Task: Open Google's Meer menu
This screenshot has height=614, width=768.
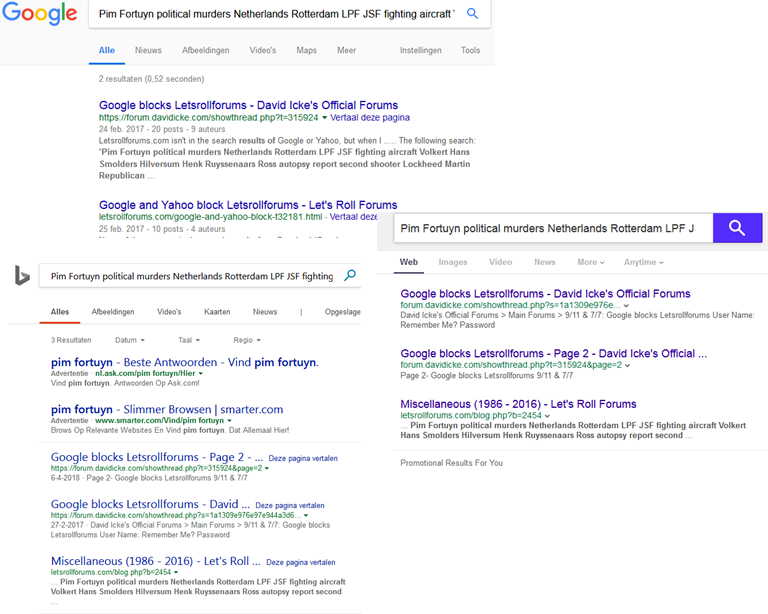Action: [x=346, y=50]
